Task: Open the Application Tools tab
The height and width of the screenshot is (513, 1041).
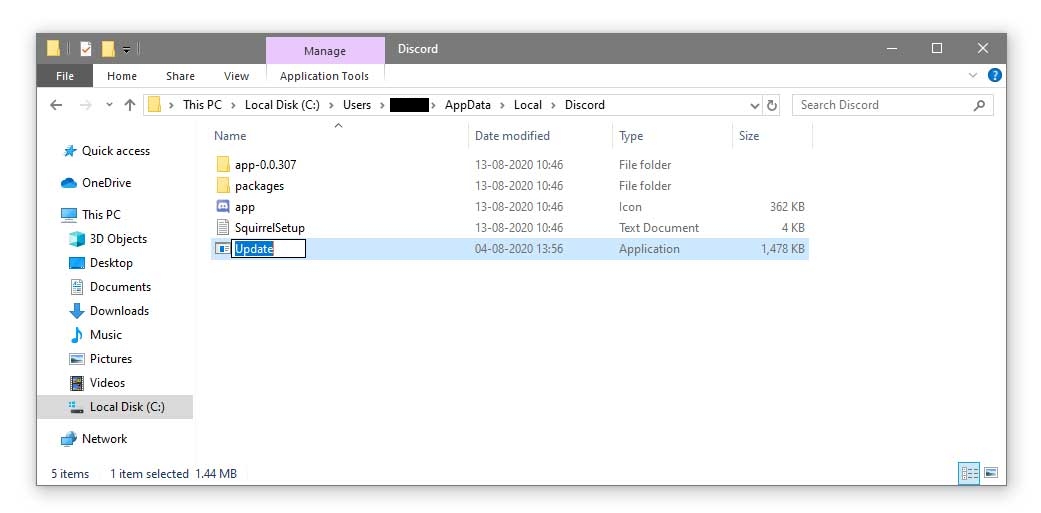Action: pos(324,76)
